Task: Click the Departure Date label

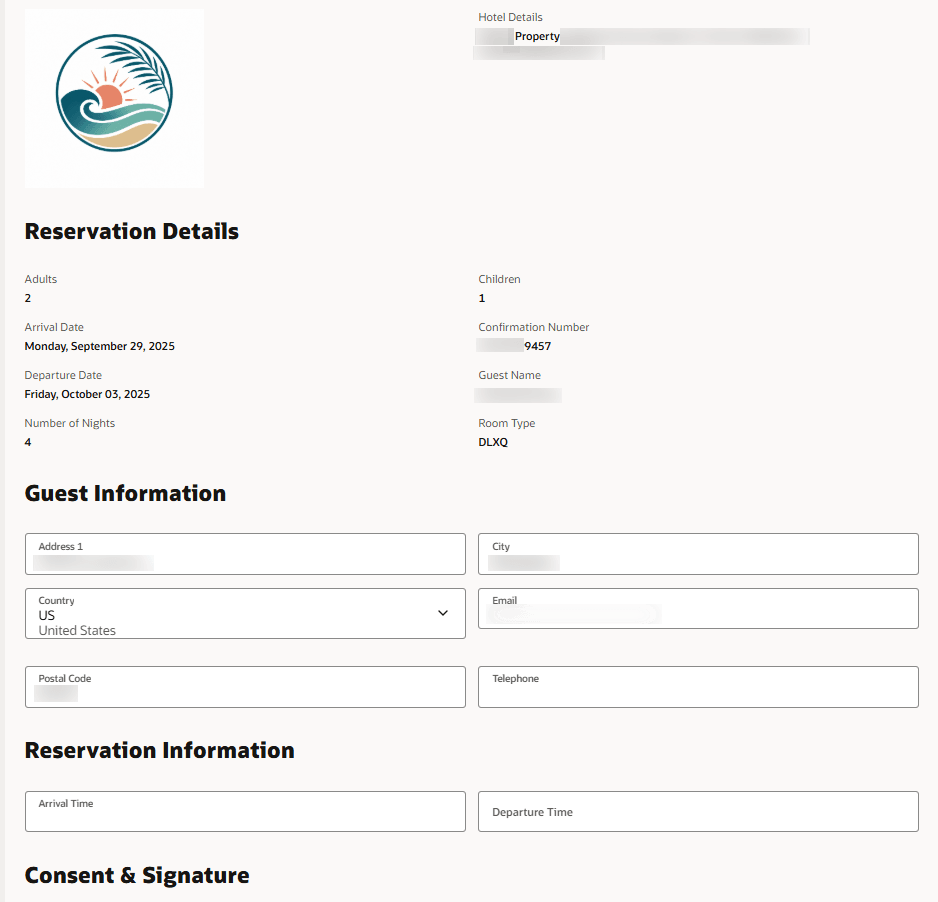Action: click(x=63, y=375)
